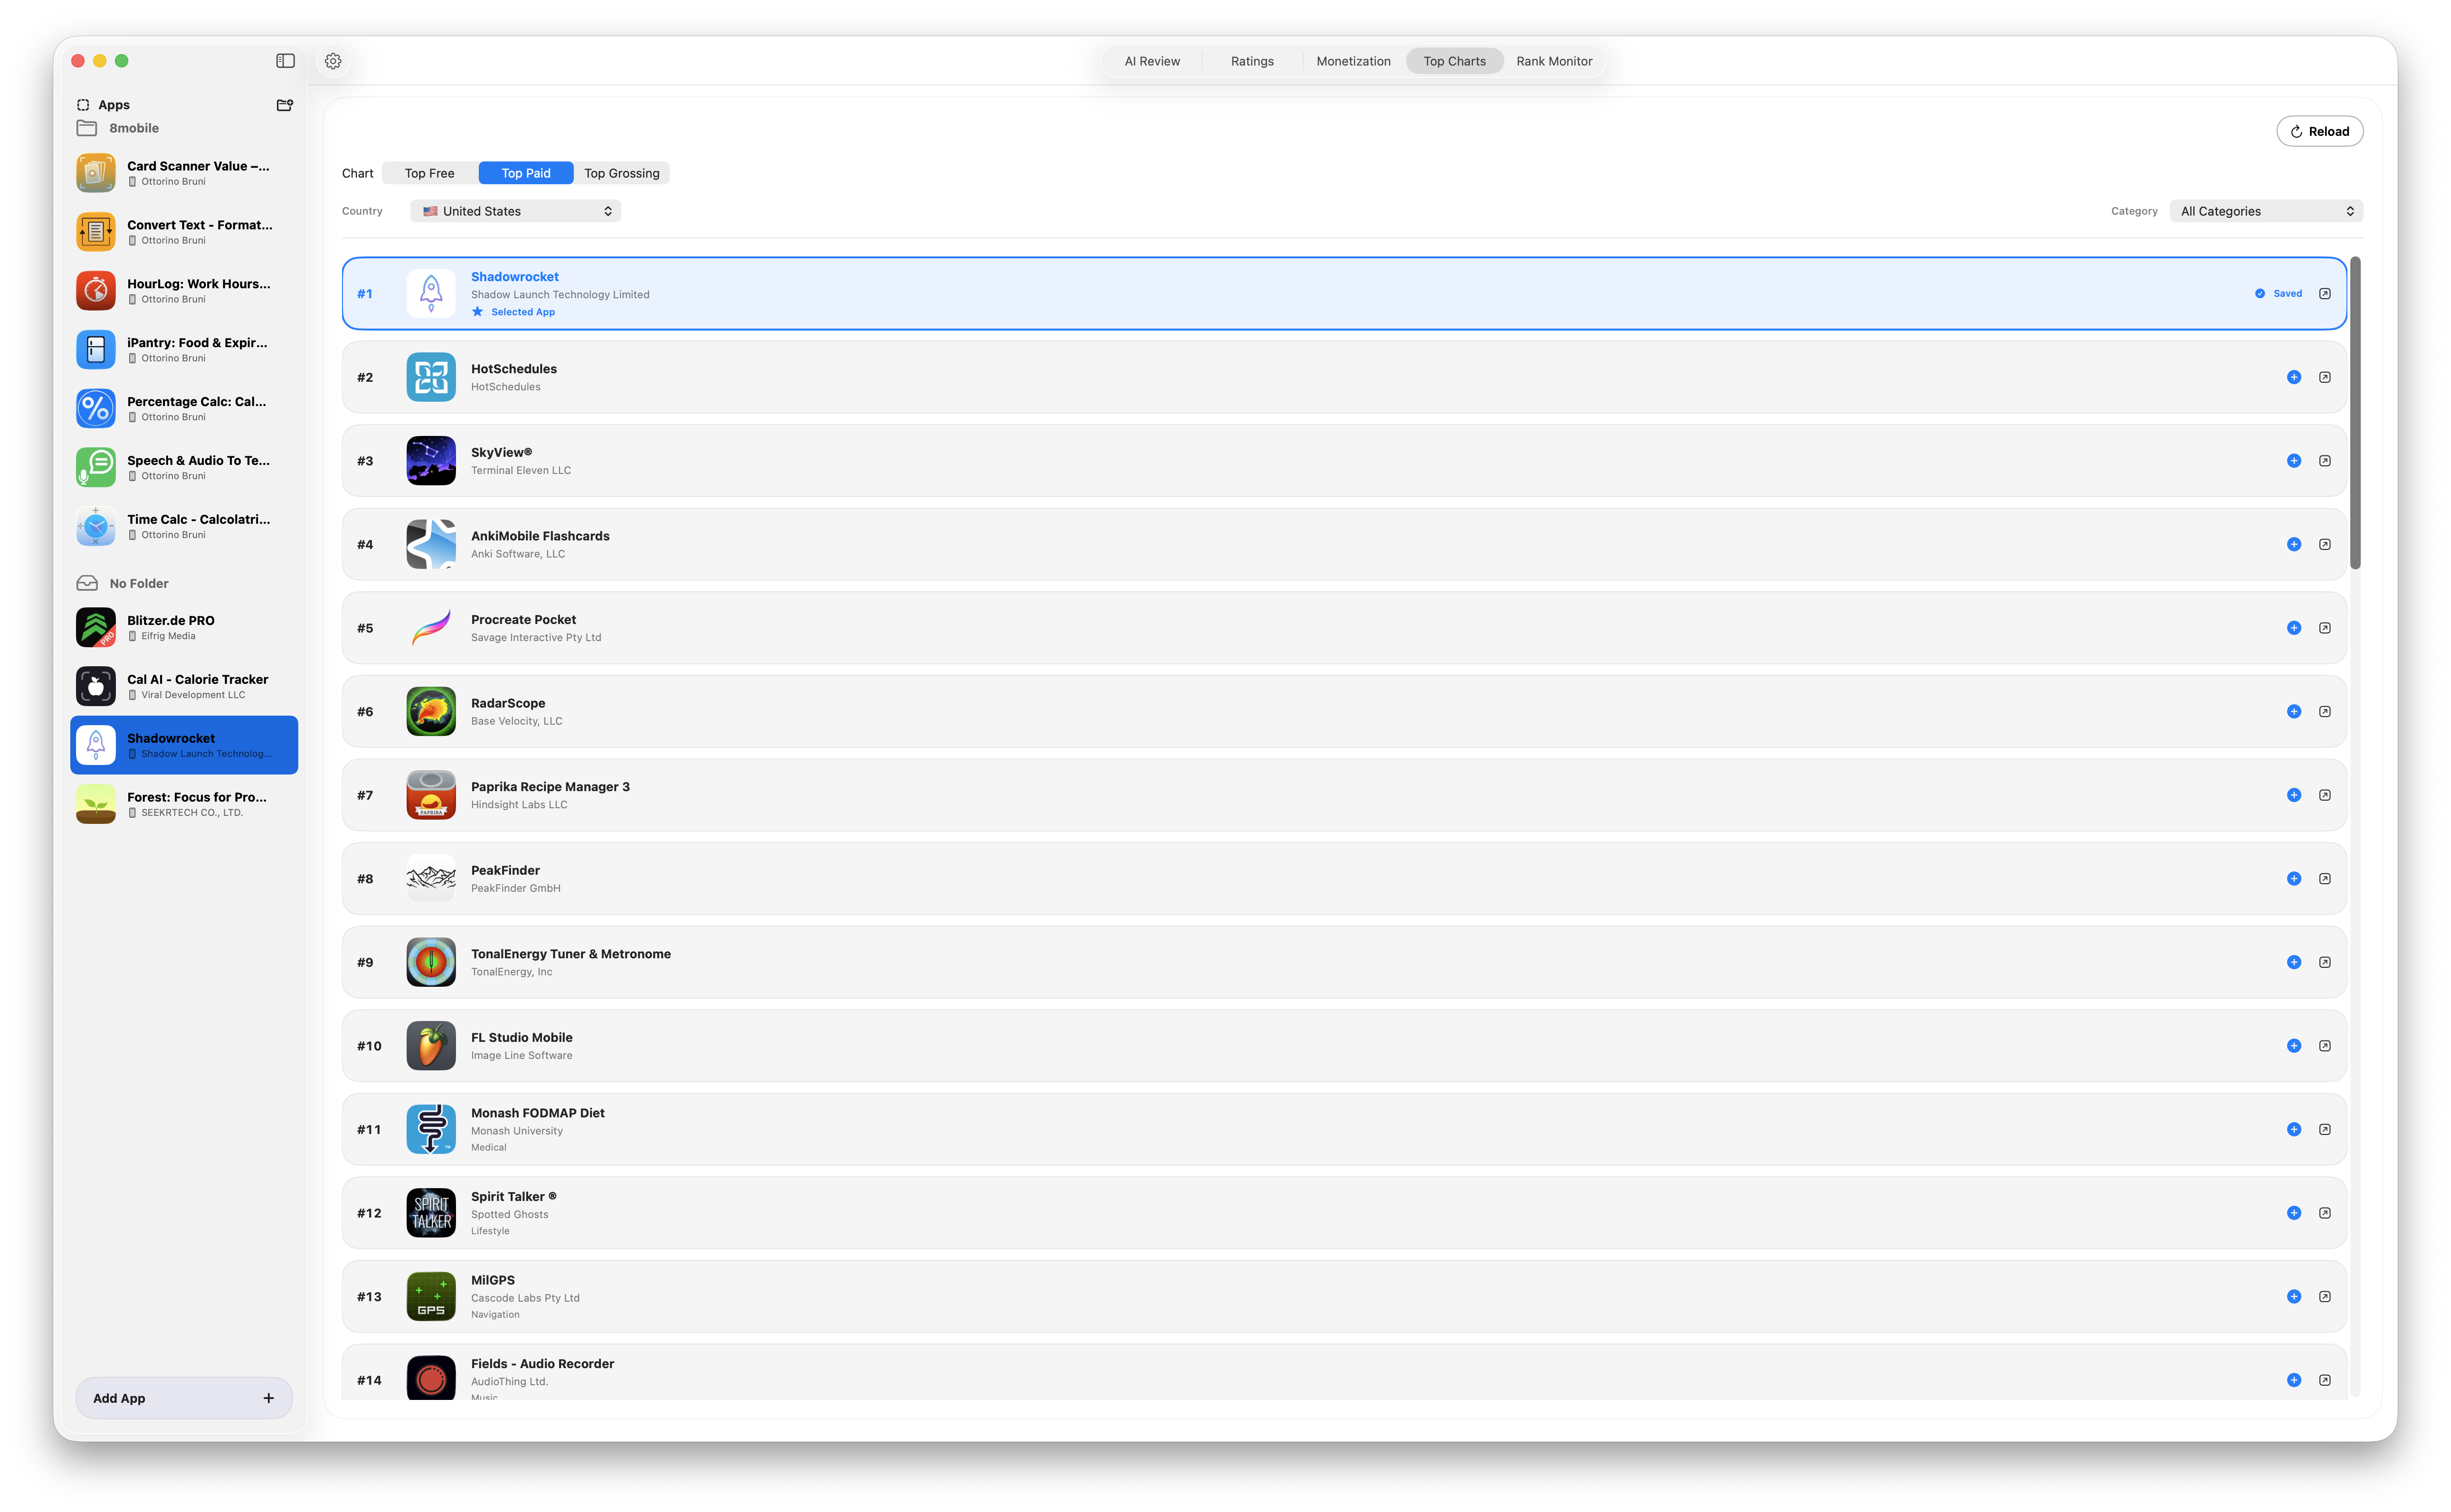The width and height of the screenshot is (2451, 1512).
Task: Click the AnkiMobile Flashcards app thumbnail
Action: point(431,544)
